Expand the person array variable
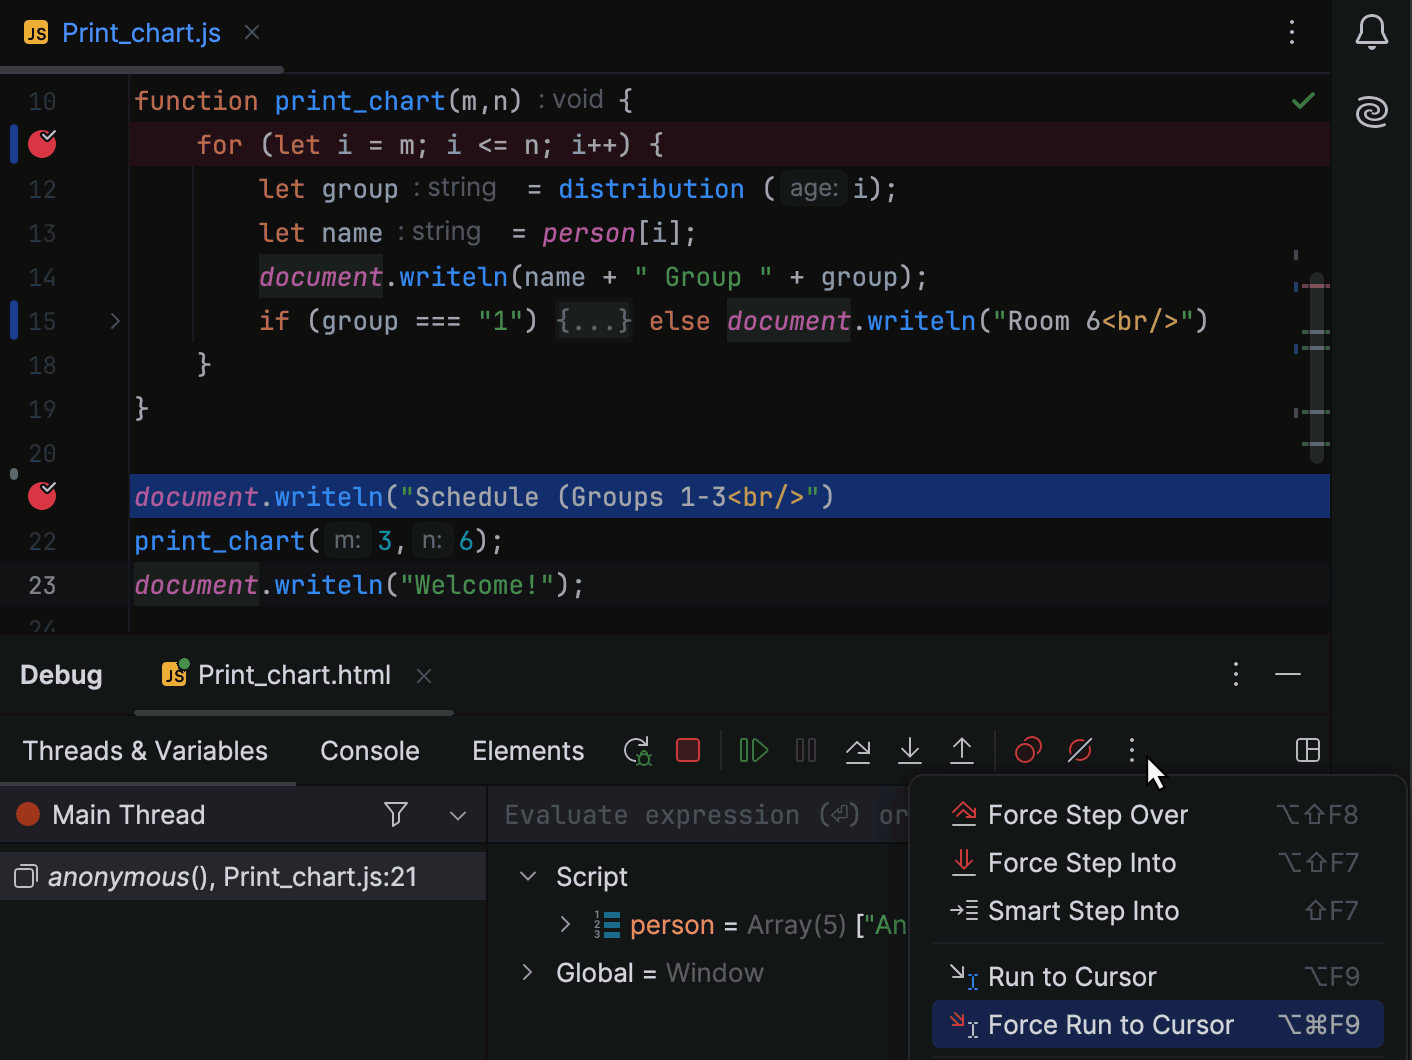The width and height of the screenshot is (1412, 1060). click(565, 925)
